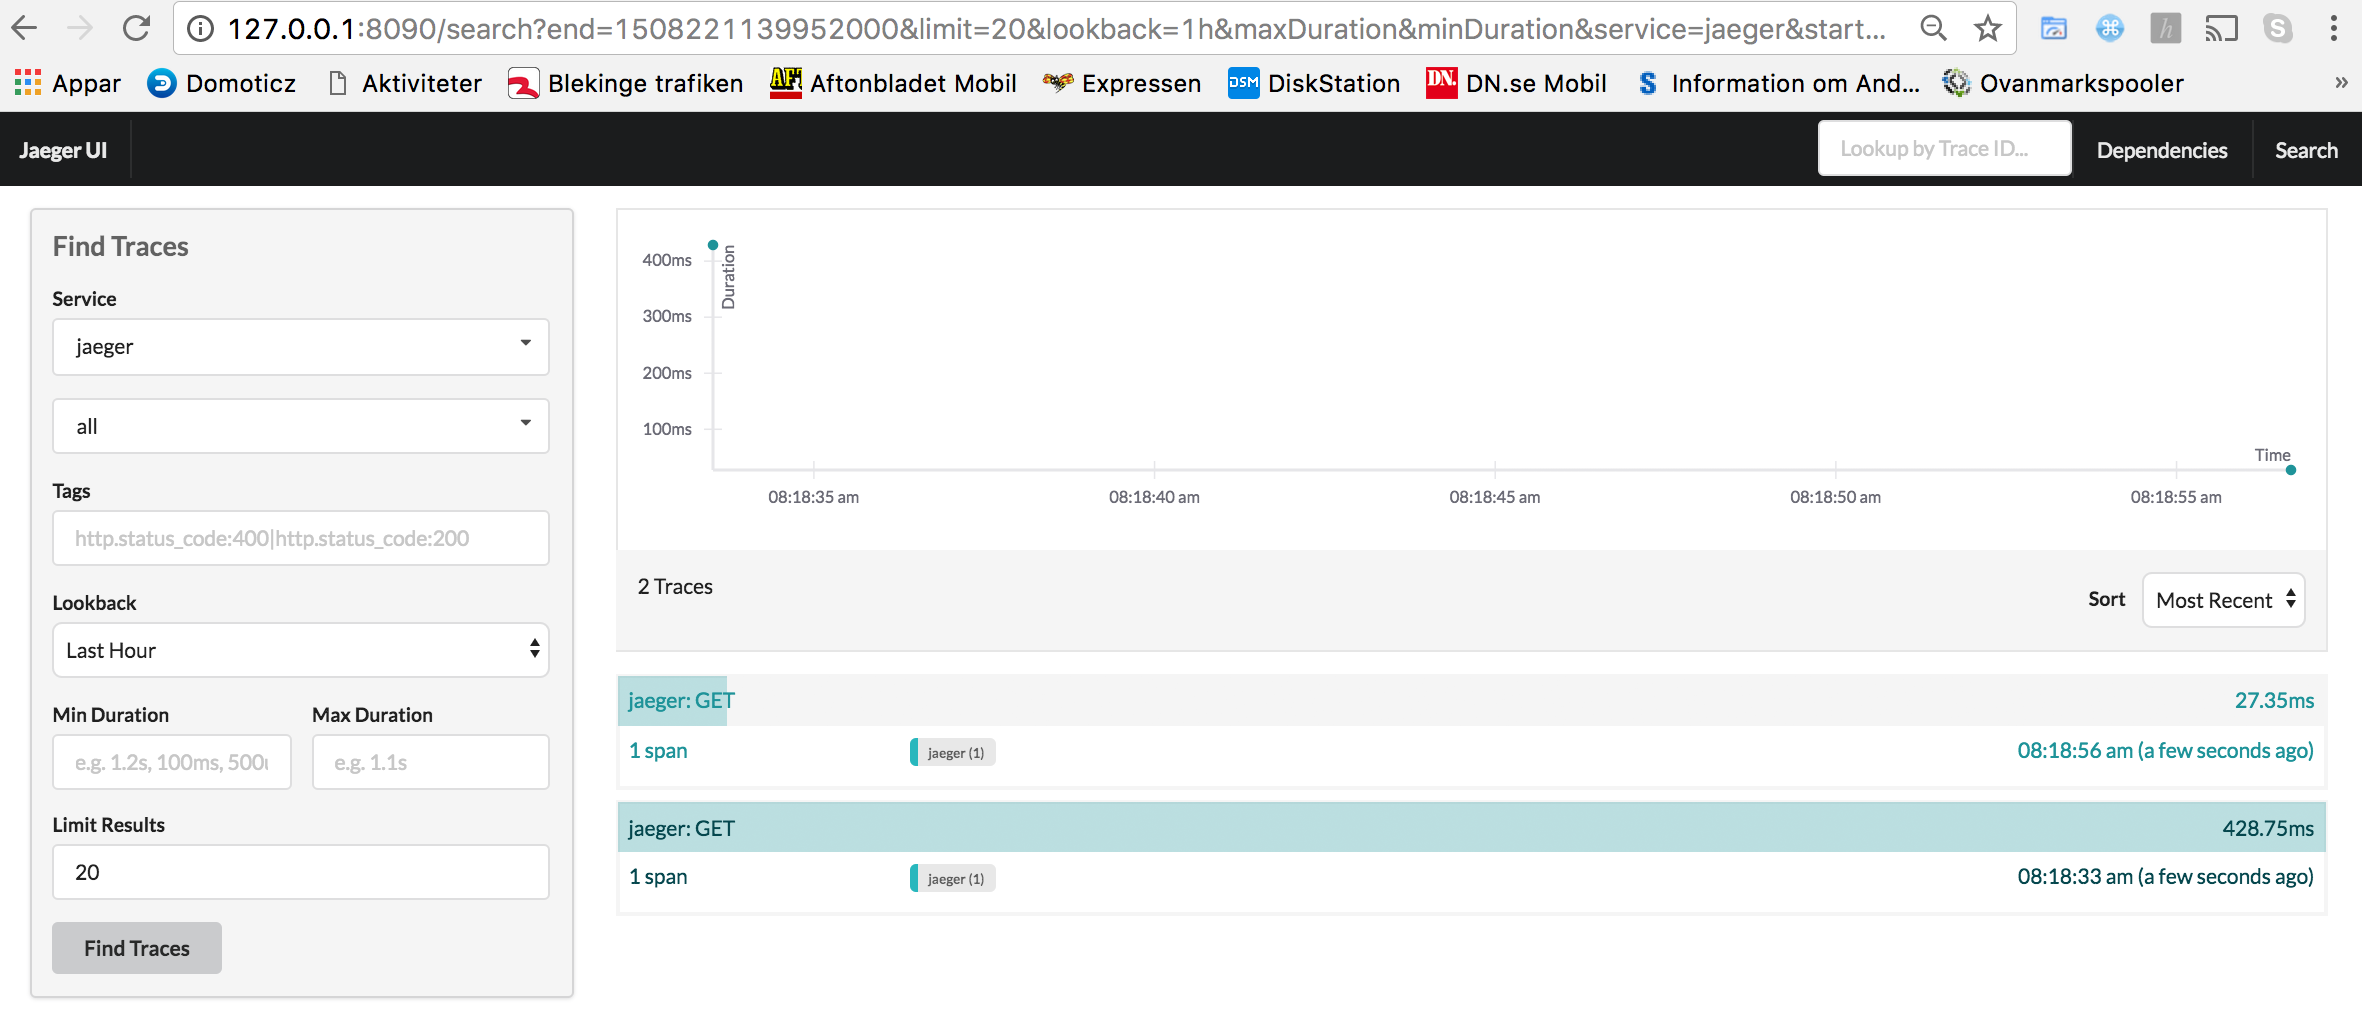Open the Aftonbladet Mobil bookmark
2362x1012 pixels.
pos(894,83)
